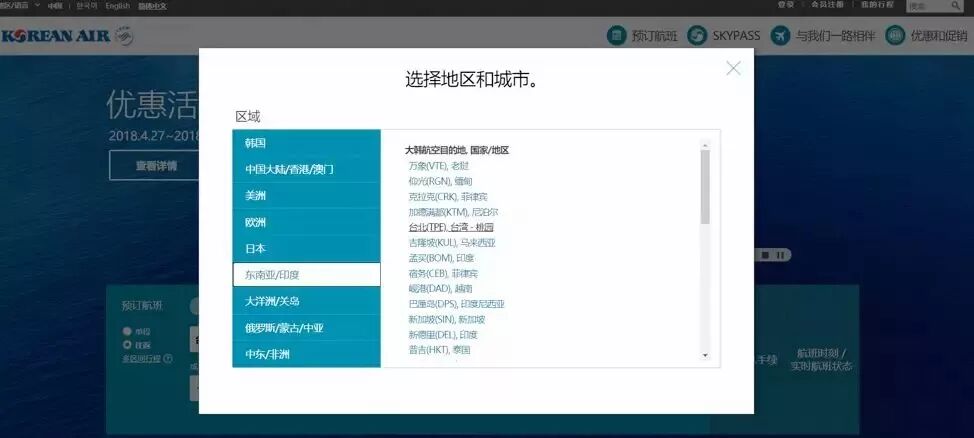Select the 往返 round-trip radio button
The height and width of the screenshot is (438, 974).
127,344
